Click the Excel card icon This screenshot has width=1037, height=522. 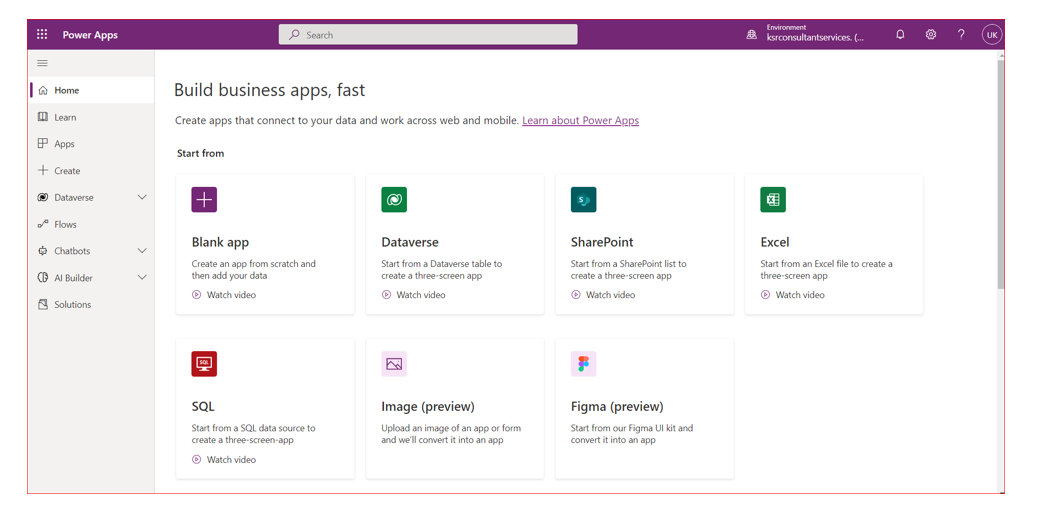773,199
